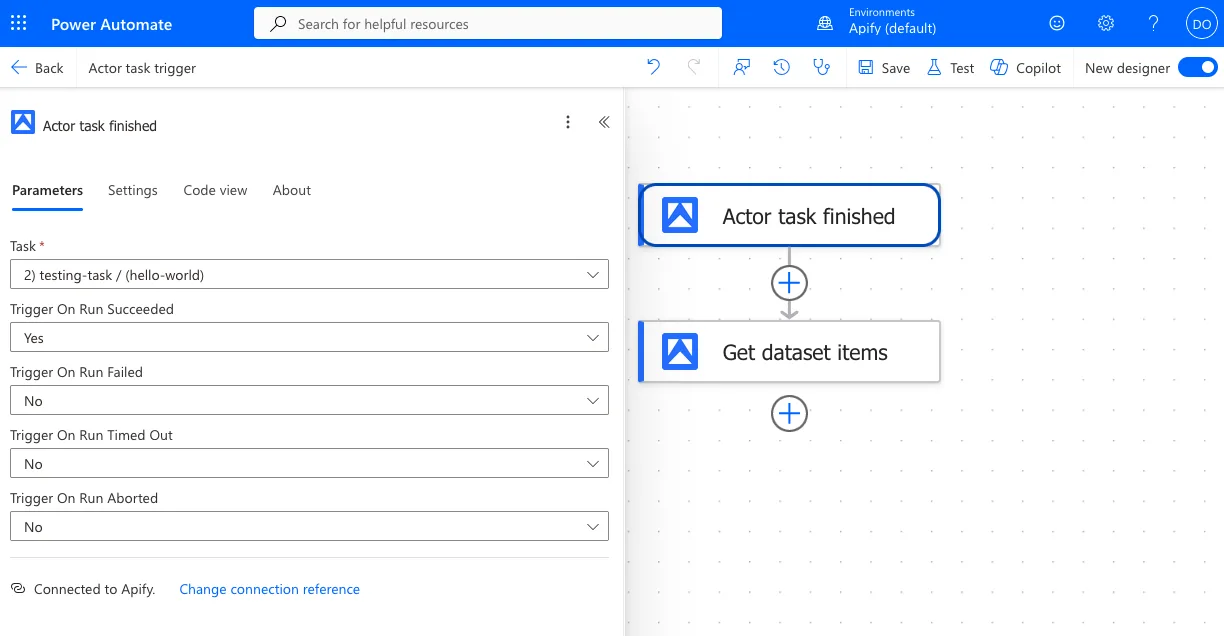
Task: Switch to the About tab
Action: click(x=292, y=190)
